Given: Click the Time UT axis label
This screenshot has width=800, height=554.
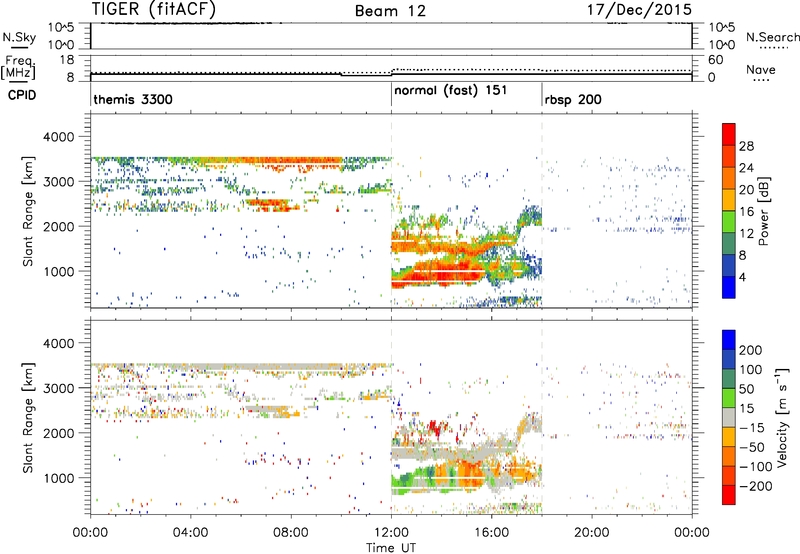Looking at the screenshot, I should (x=391, y=548).
